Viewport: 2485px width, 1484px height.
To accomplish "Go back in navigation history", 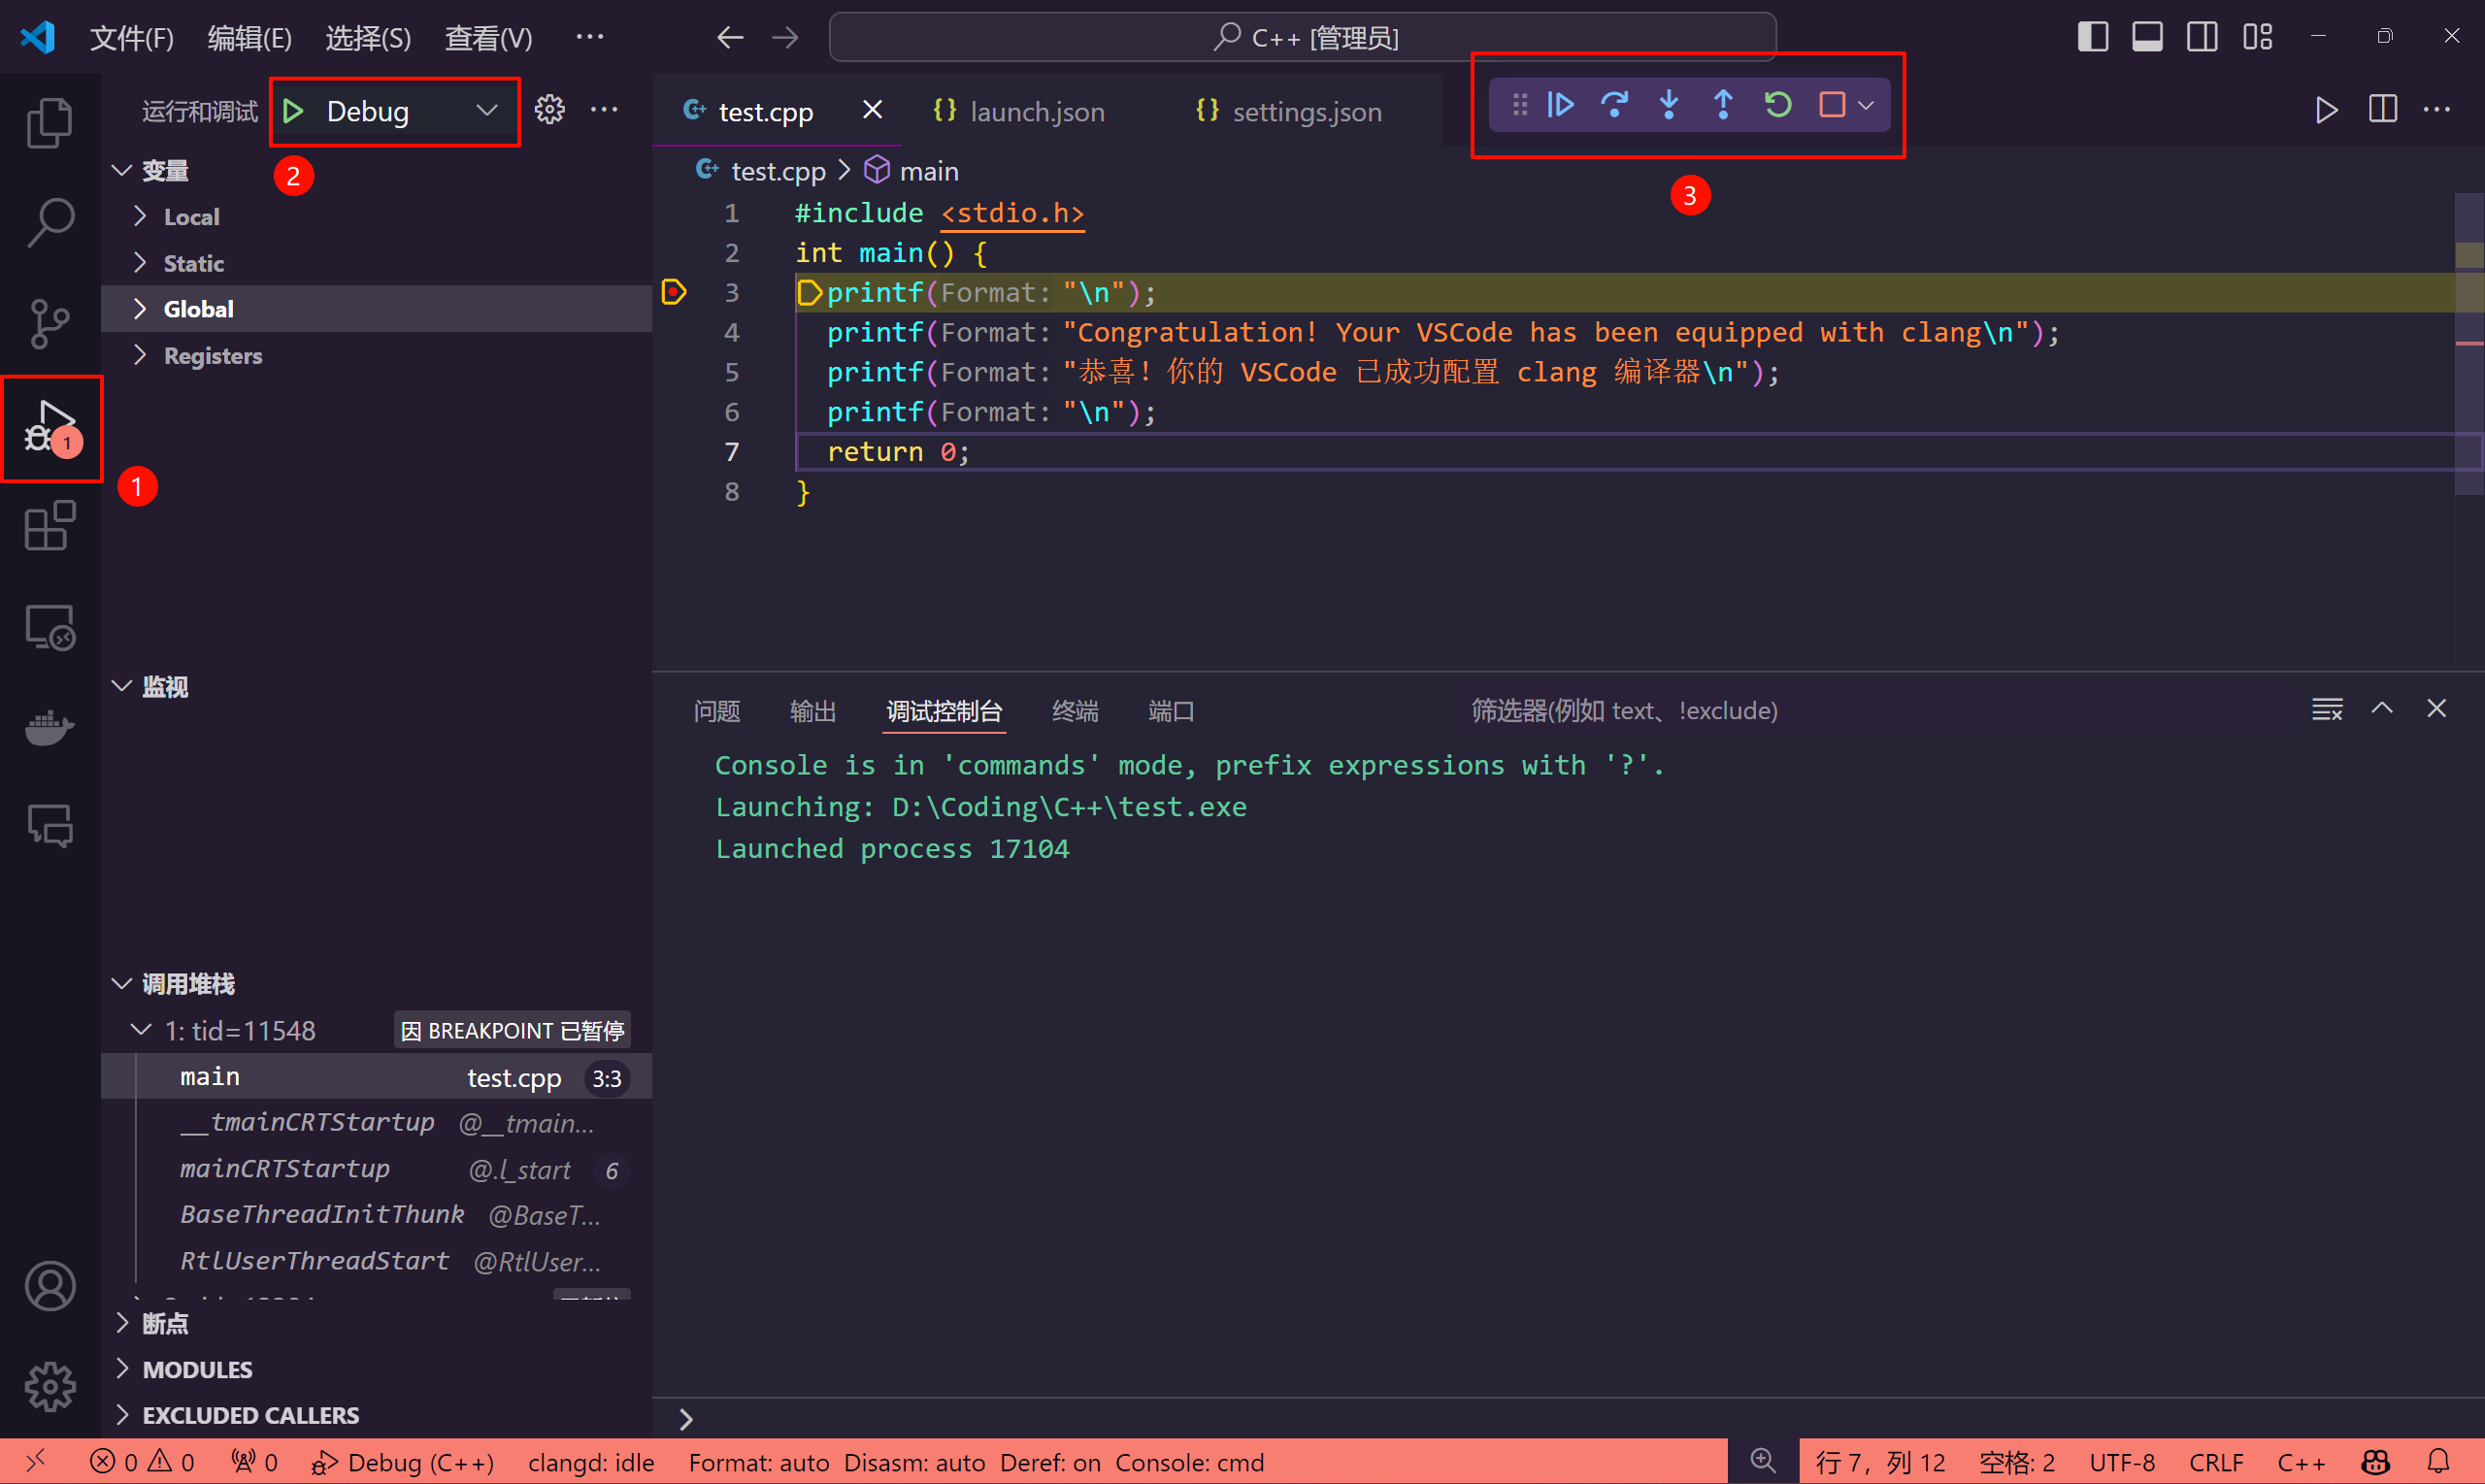I will click(x=730, y=37).
